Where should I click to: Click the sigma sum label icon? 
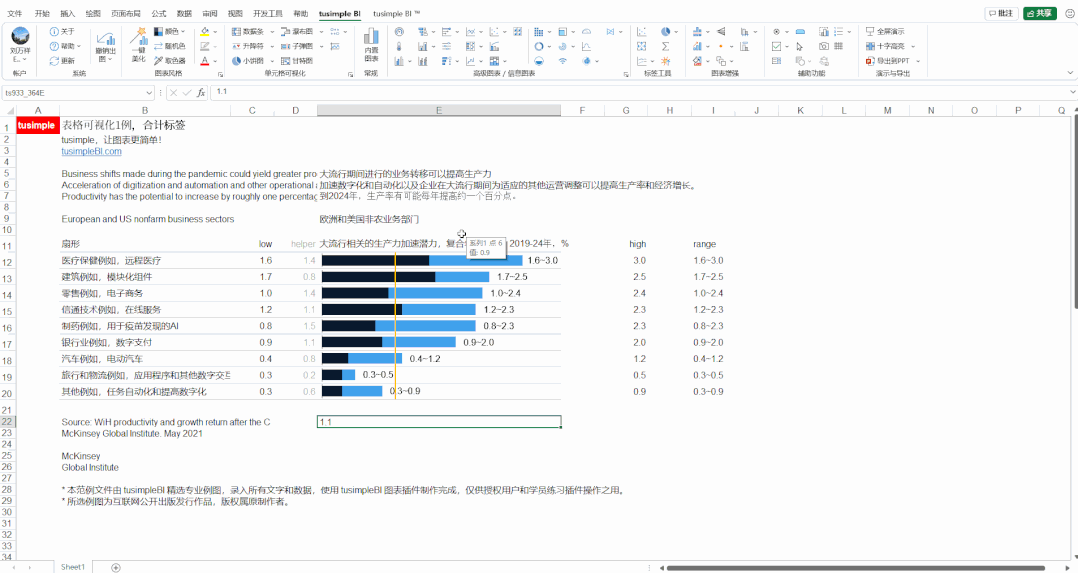click(666, 46)
